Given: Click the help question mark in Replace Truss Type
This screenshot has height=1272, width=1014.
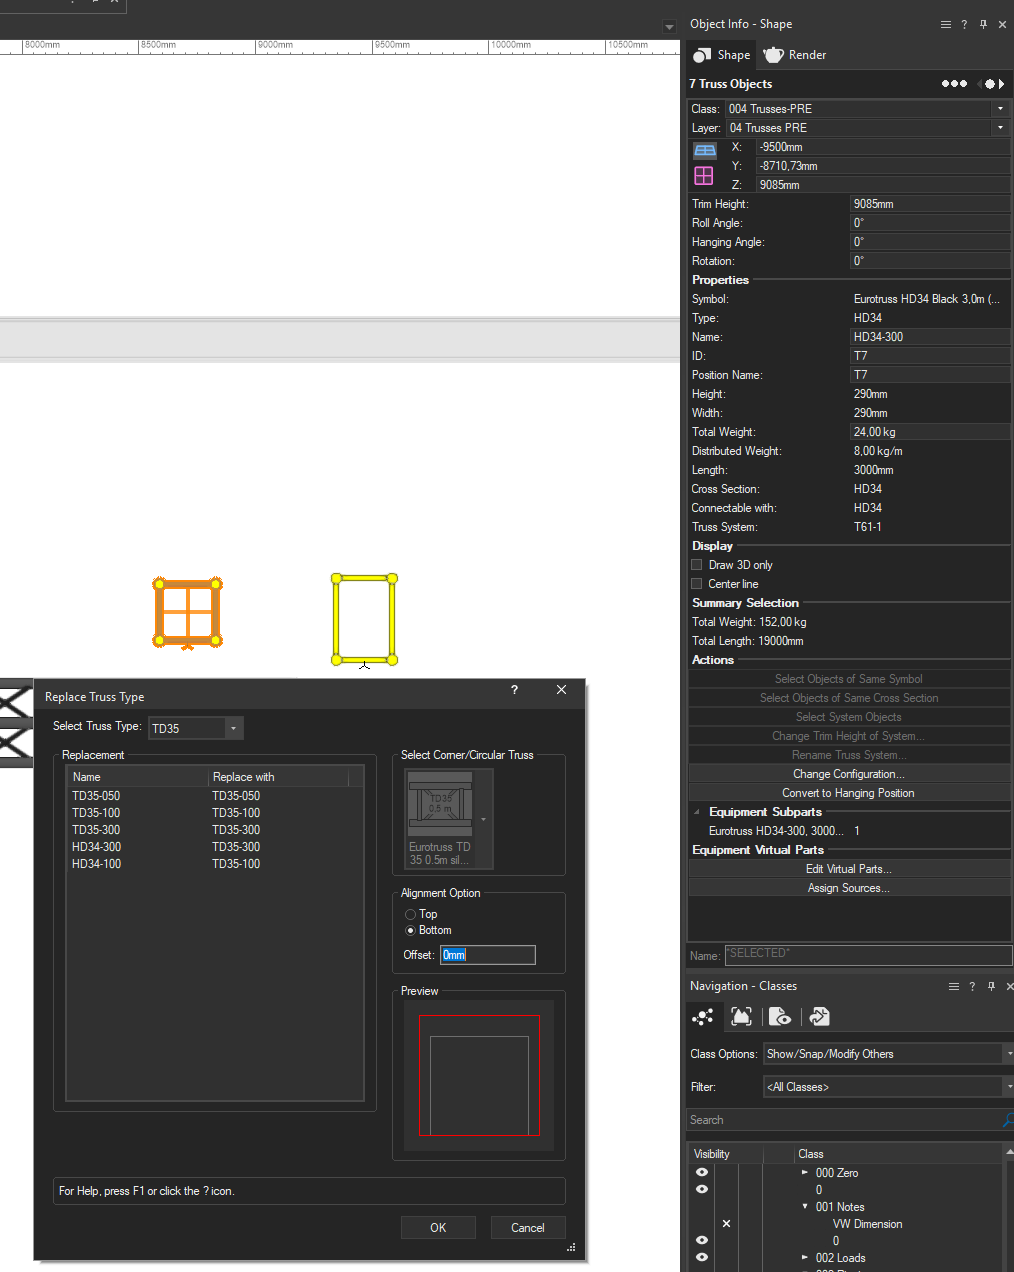Looking at the screenshot, I should (x=514, y=690).
